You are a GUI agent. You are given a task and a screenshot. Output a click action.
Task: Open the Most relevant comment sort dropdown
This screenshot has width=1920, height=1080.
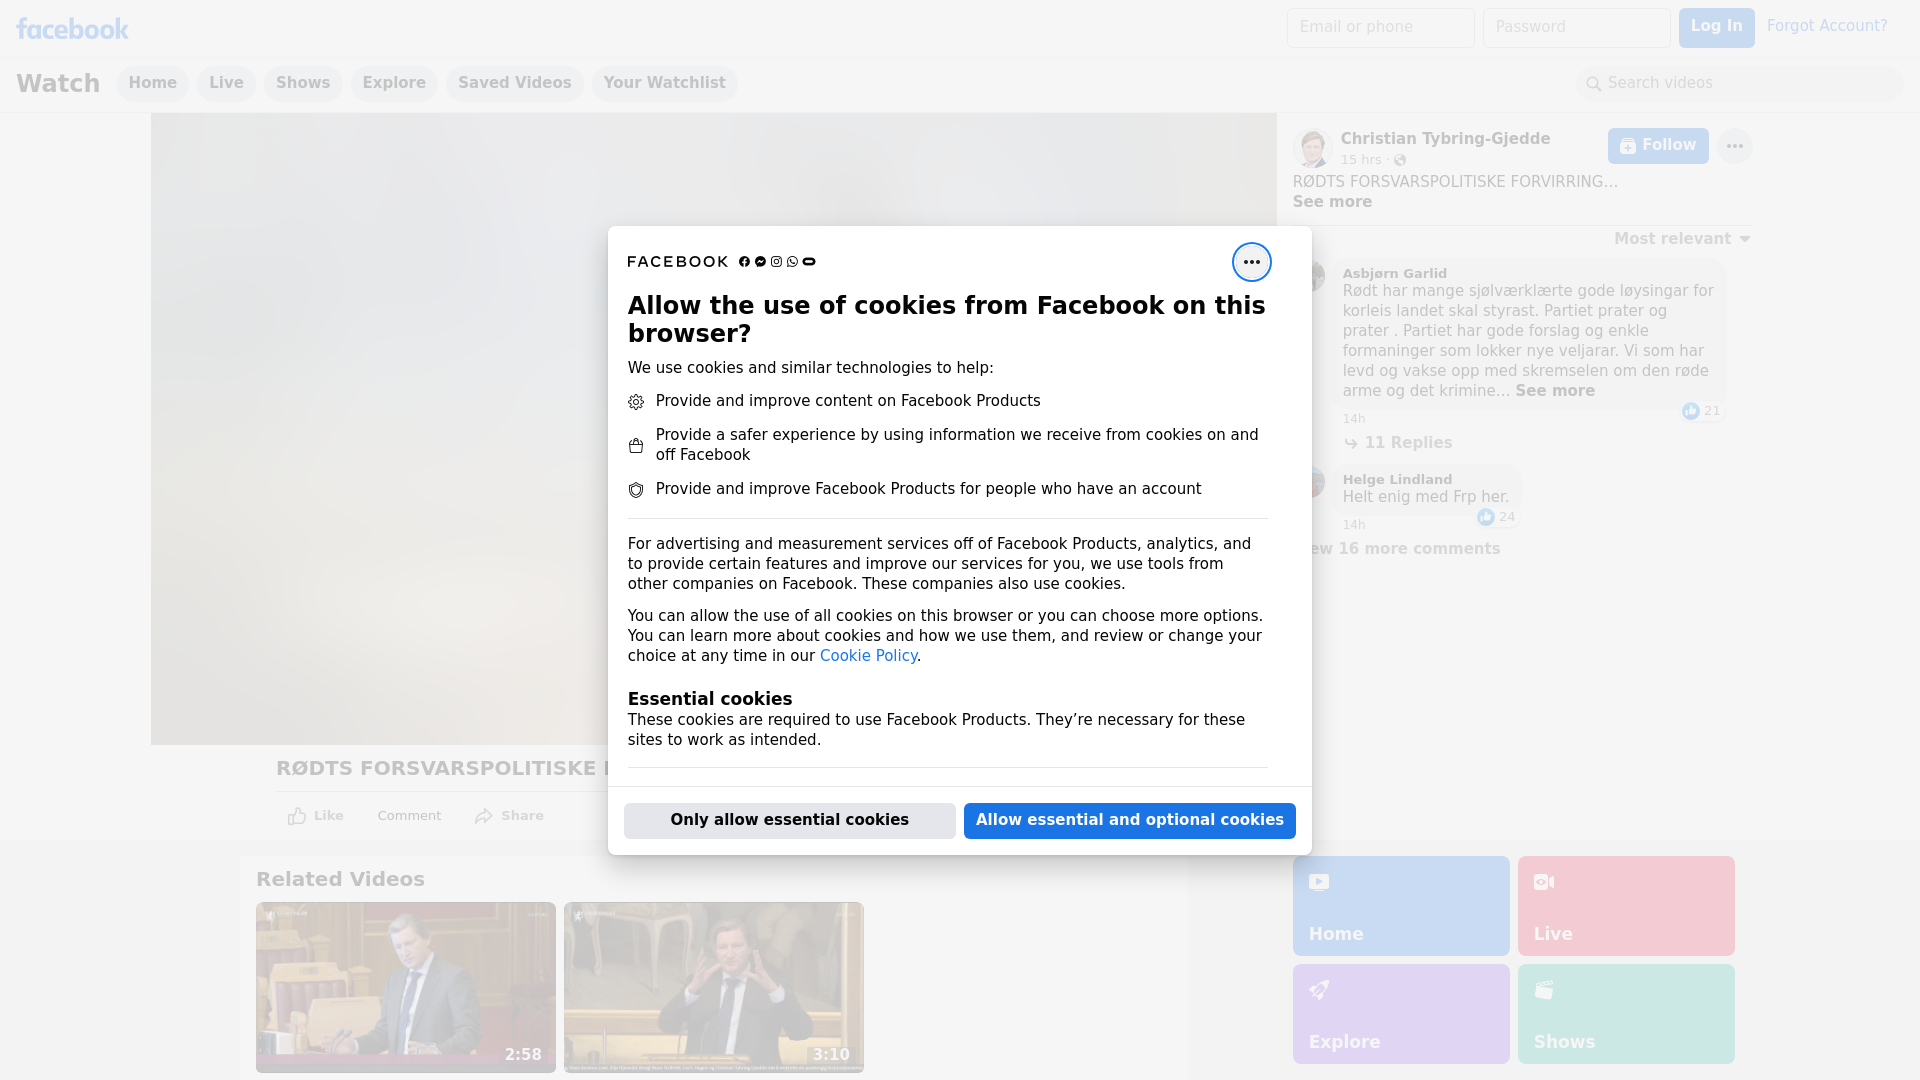coord(1682,239)
